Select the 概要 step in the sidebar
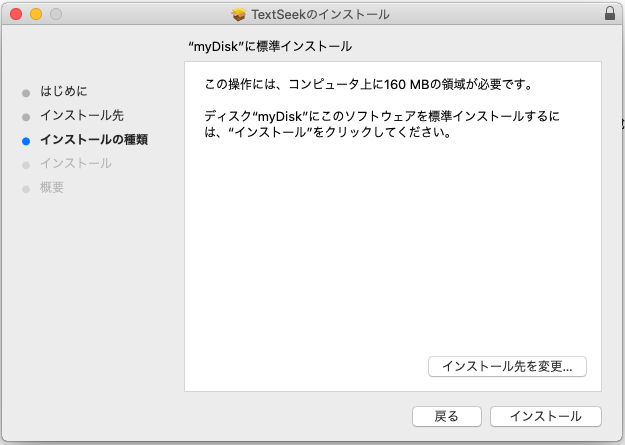 pyautogui.click(x=52, y=187)
